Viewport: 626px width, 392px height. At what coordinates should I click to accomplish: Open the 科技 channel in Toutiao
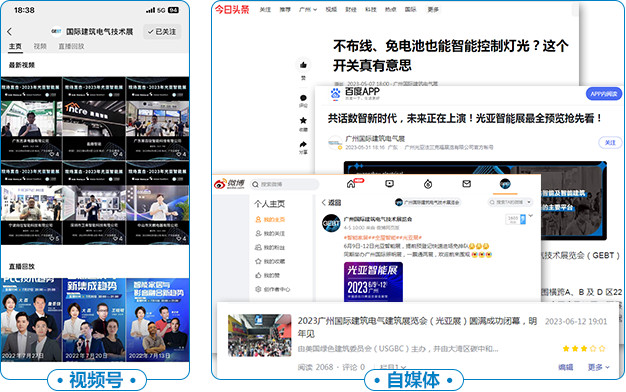371,10
